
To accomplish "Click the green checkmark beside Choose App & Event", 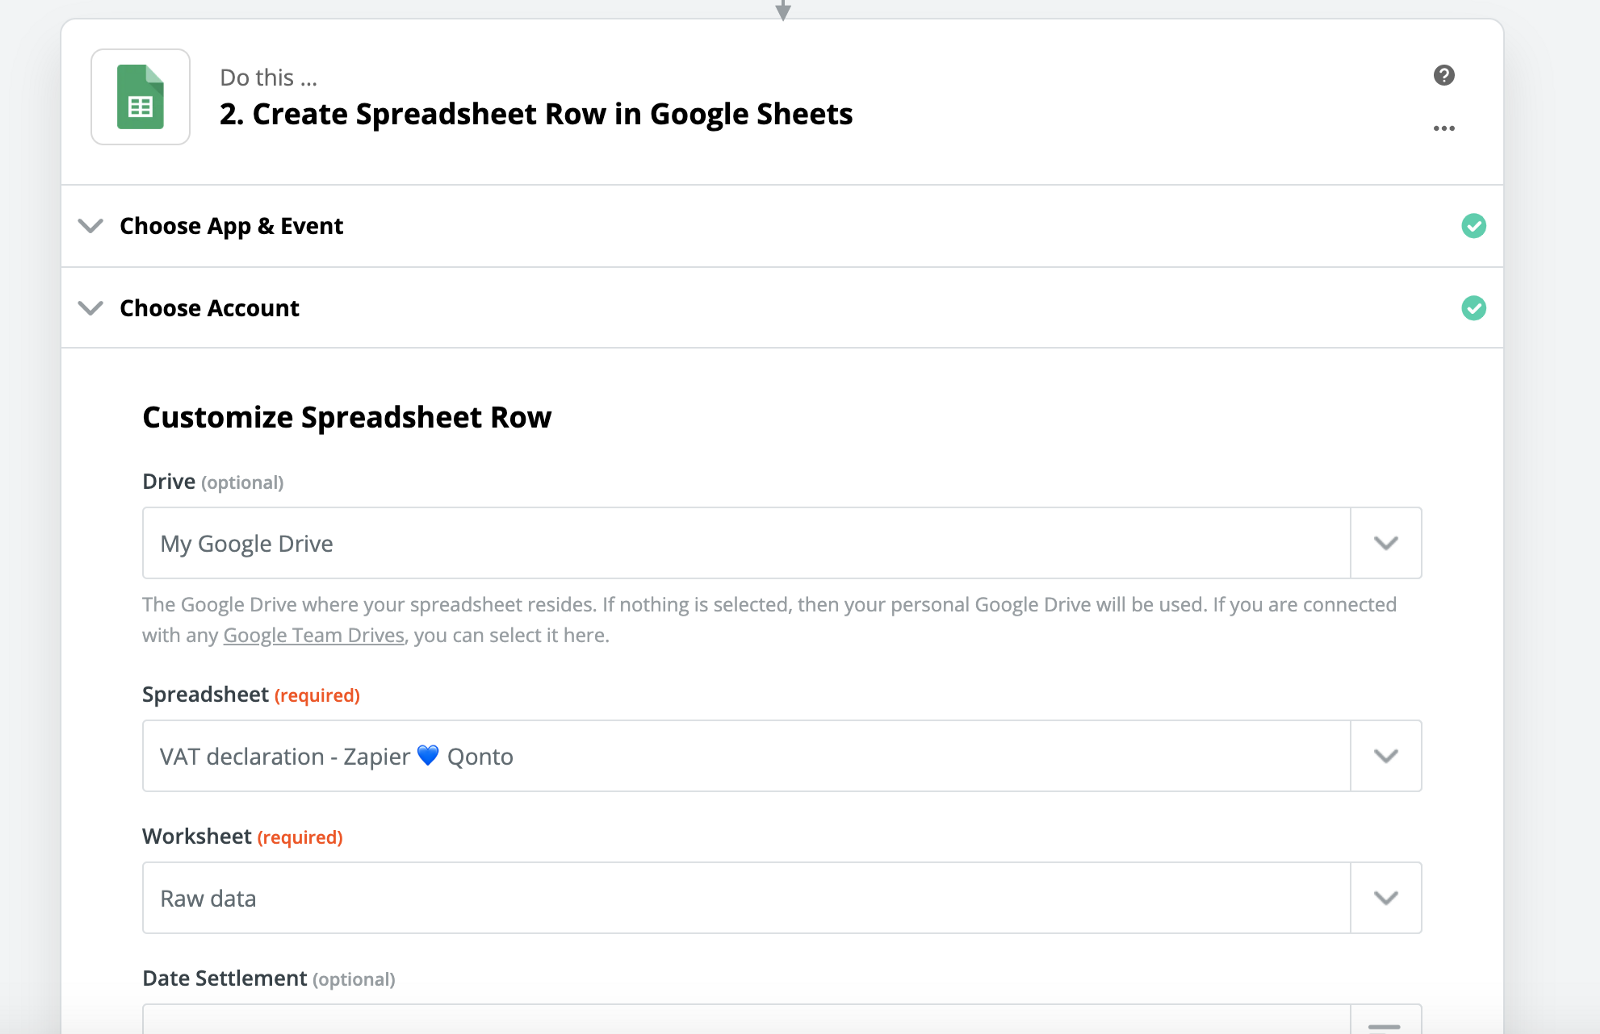I will point(1474,226).
